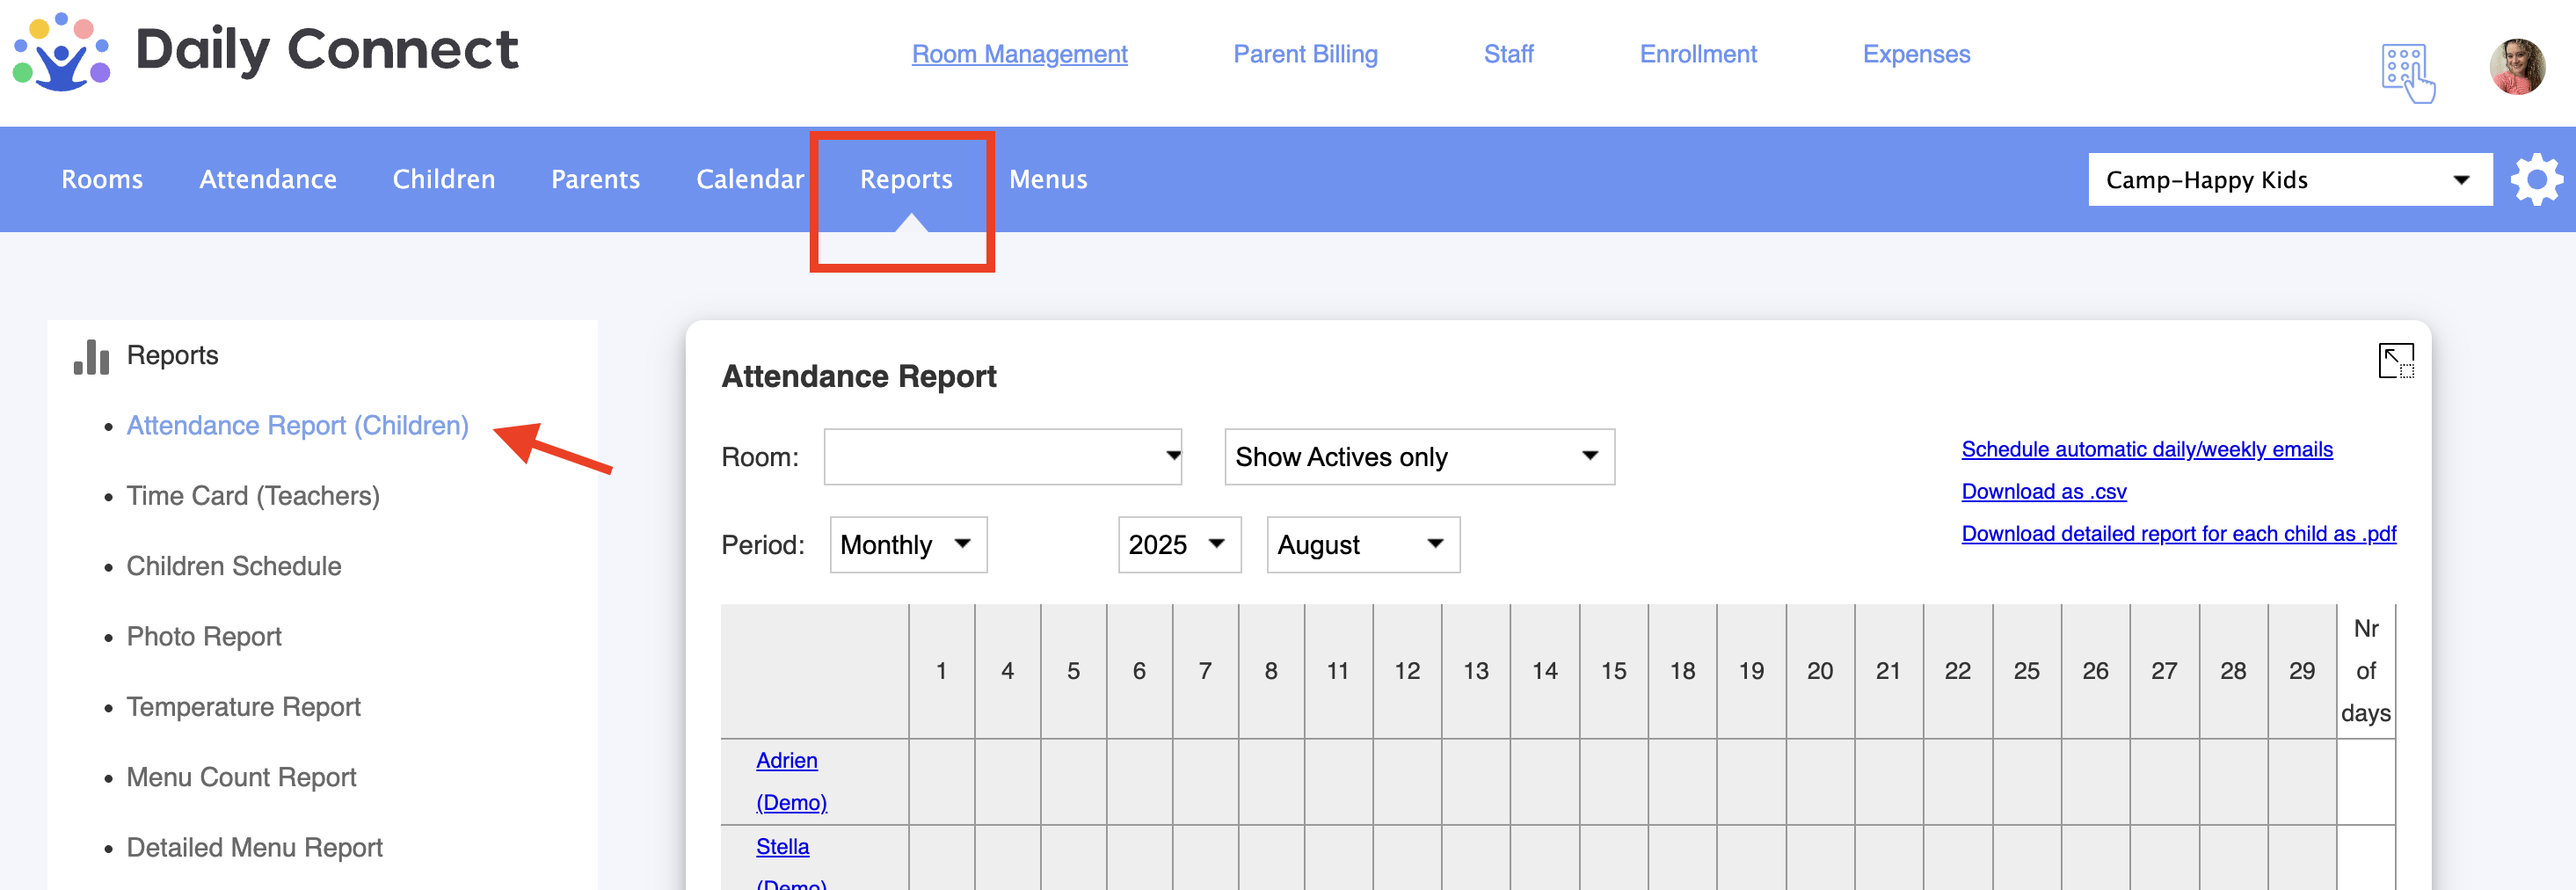The height and width of the screenshot is (890, 2576).
Task: Click Download as .csv
Action: coord(2043,492)
